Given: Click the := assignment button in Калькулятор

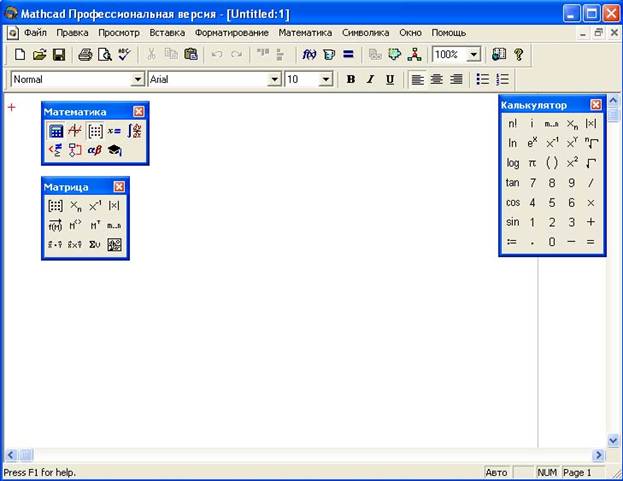Looking at the screenshot, I should click(513, 242).
